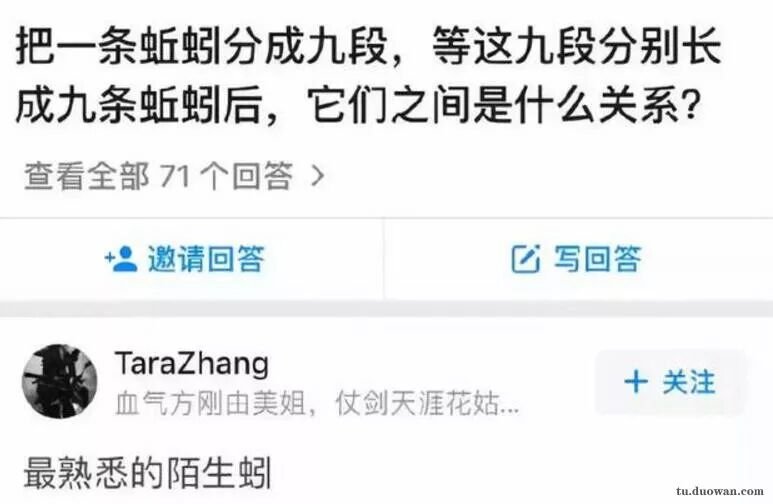Follow TaraZhang with the 关注 button
The width and height of the screenshot is (773, 504).
(670, 382)
